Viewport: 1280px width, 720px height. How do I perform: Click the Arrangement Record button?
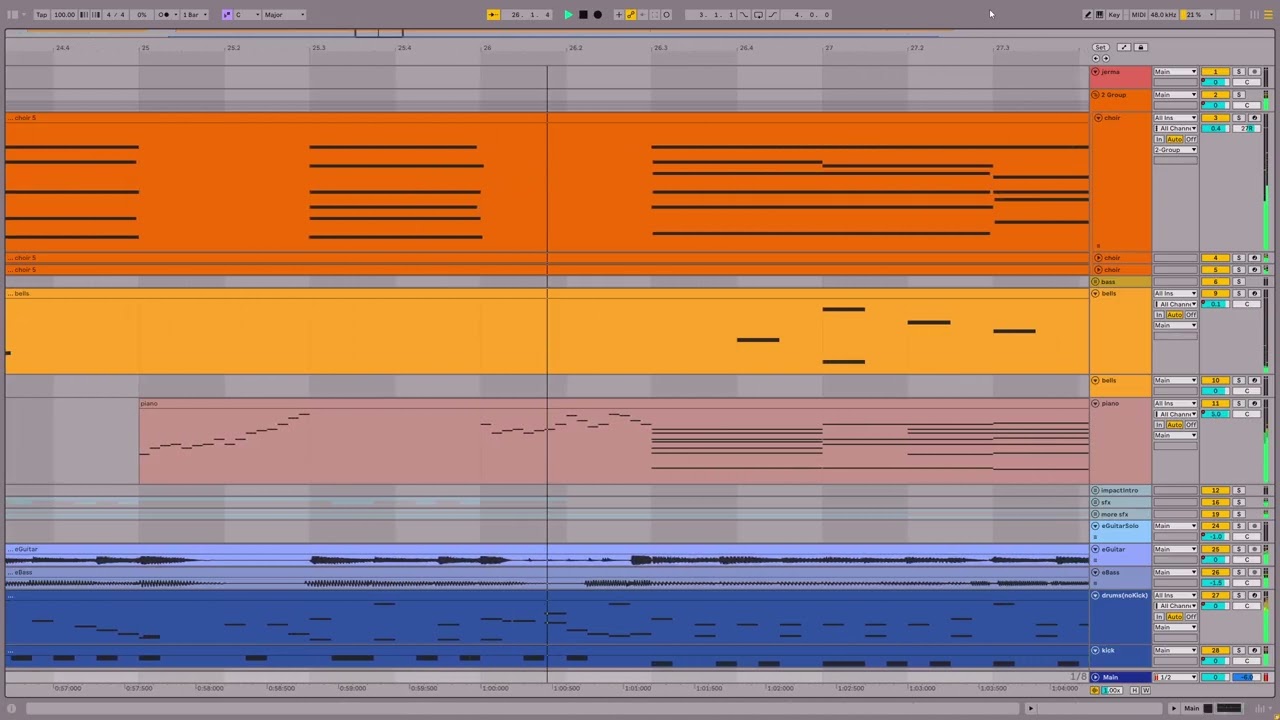[x=598, y=15]
